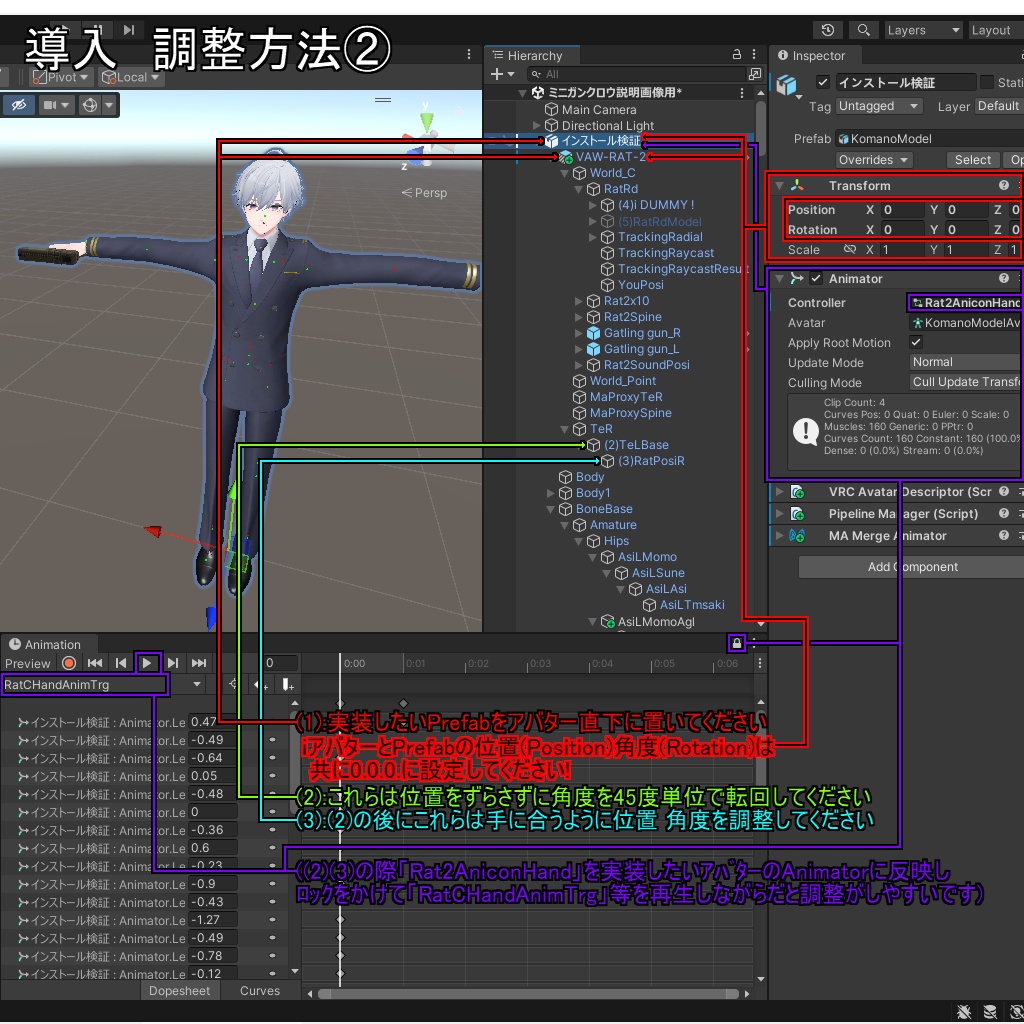Open the Tag Untagged dropdown
Viewport: 1024px width, 1024px height.
point(879,106)
